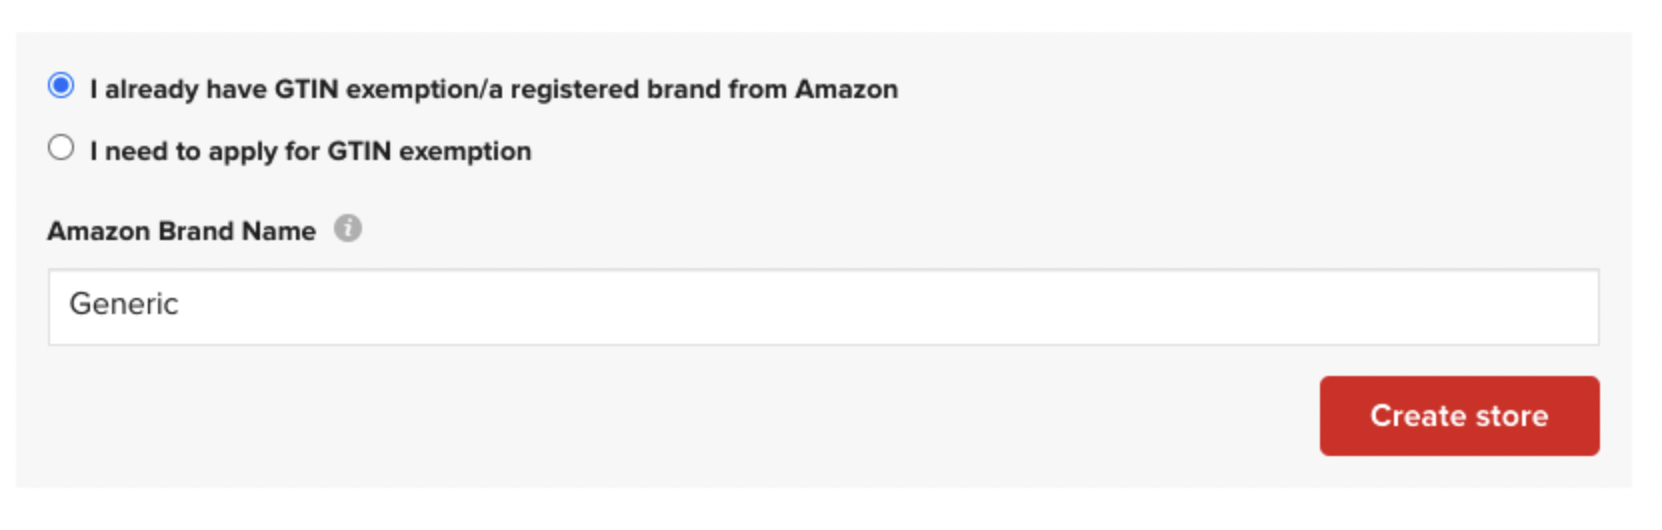Submit the form with Create store
The image size is (1662, 530).
1459,416
